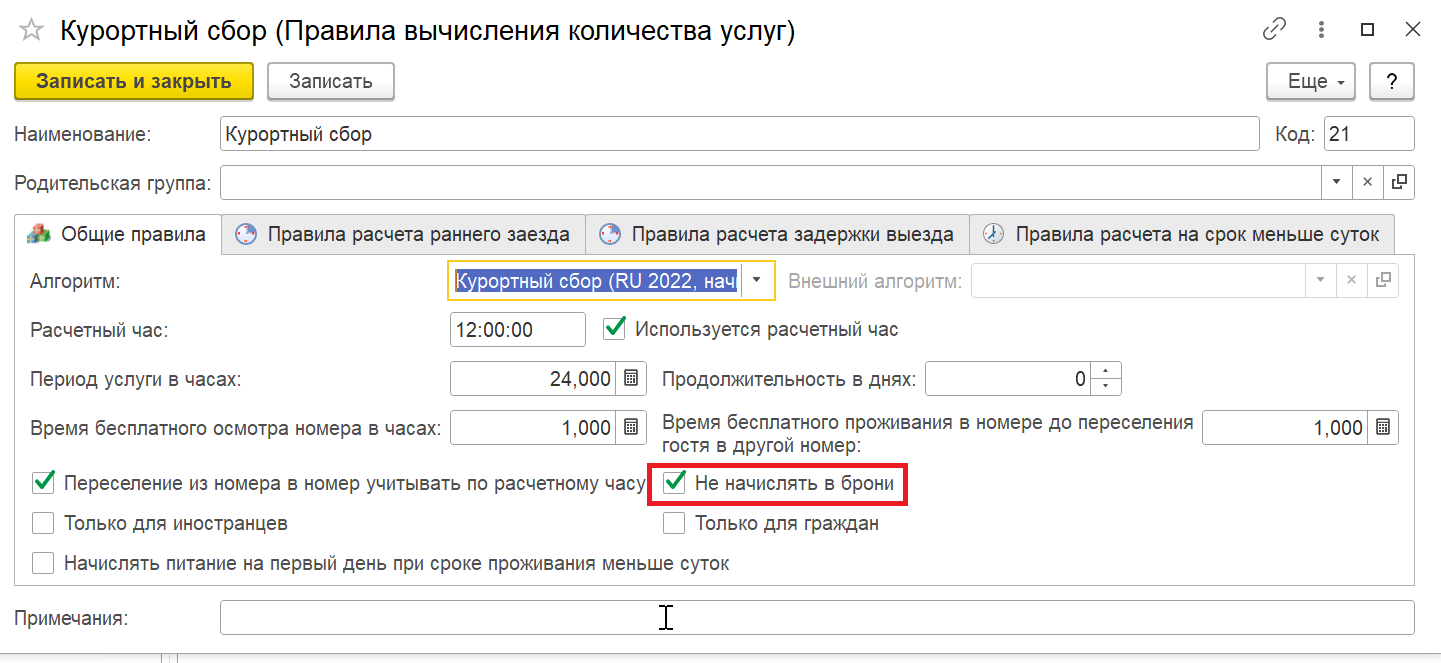Uncheck Не начислять в брони
The width and height of the screenshot is (1441, 663).
[675, 484]
